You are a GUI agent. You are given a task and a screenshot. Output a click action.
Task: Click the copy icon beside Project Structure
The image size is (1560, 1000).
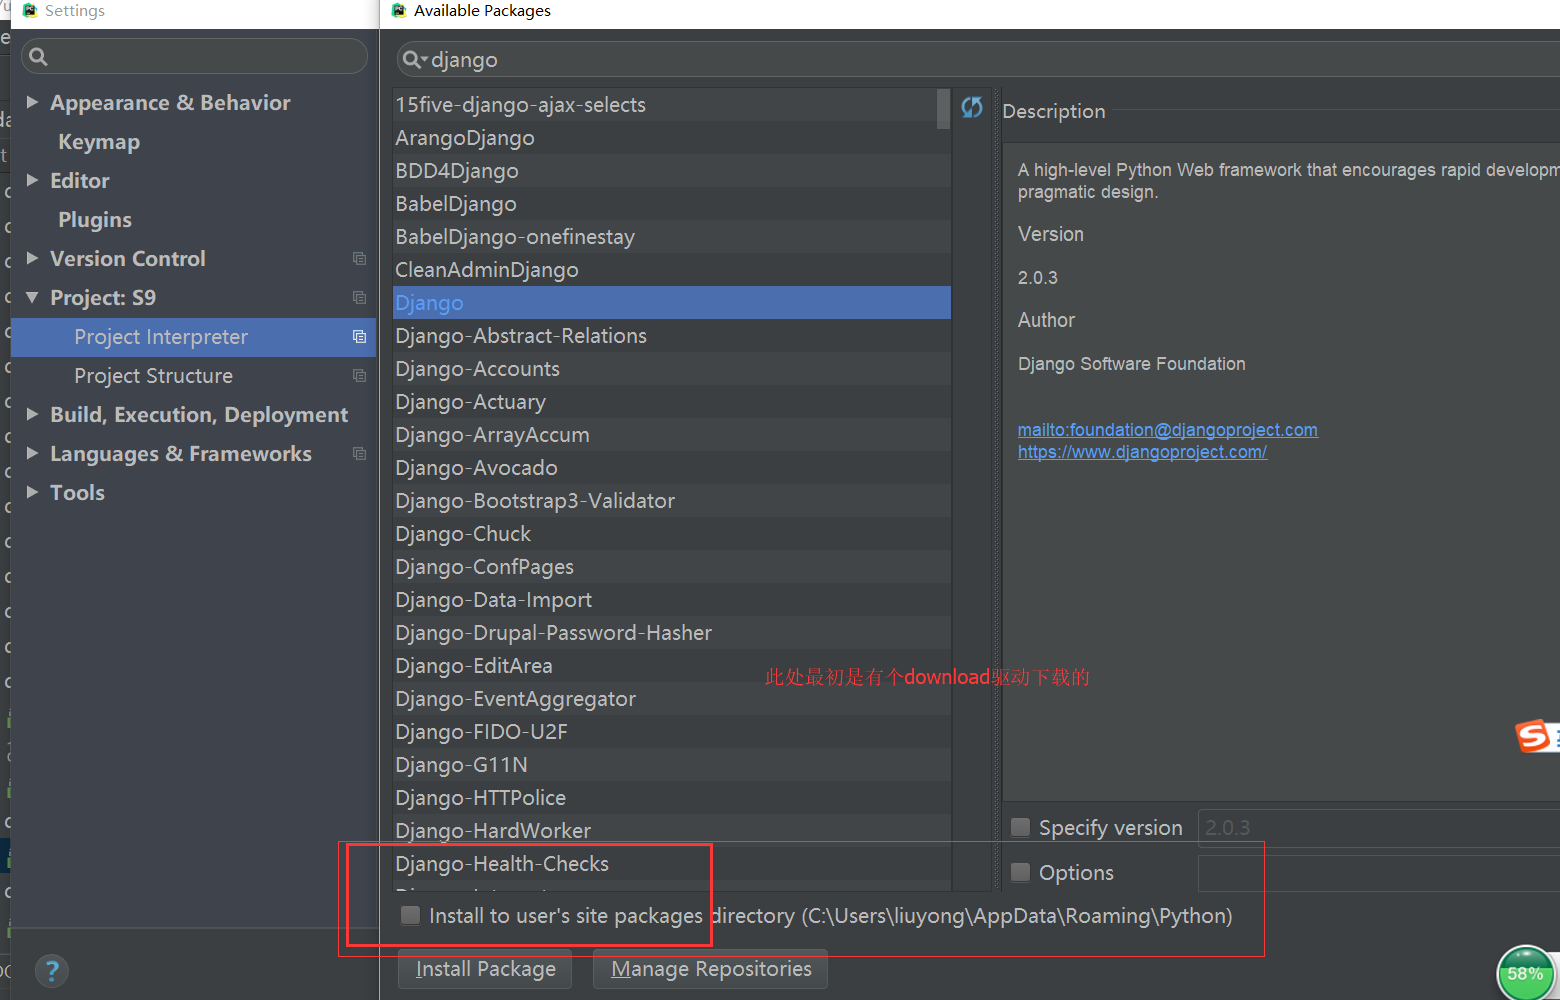(359, 376)
